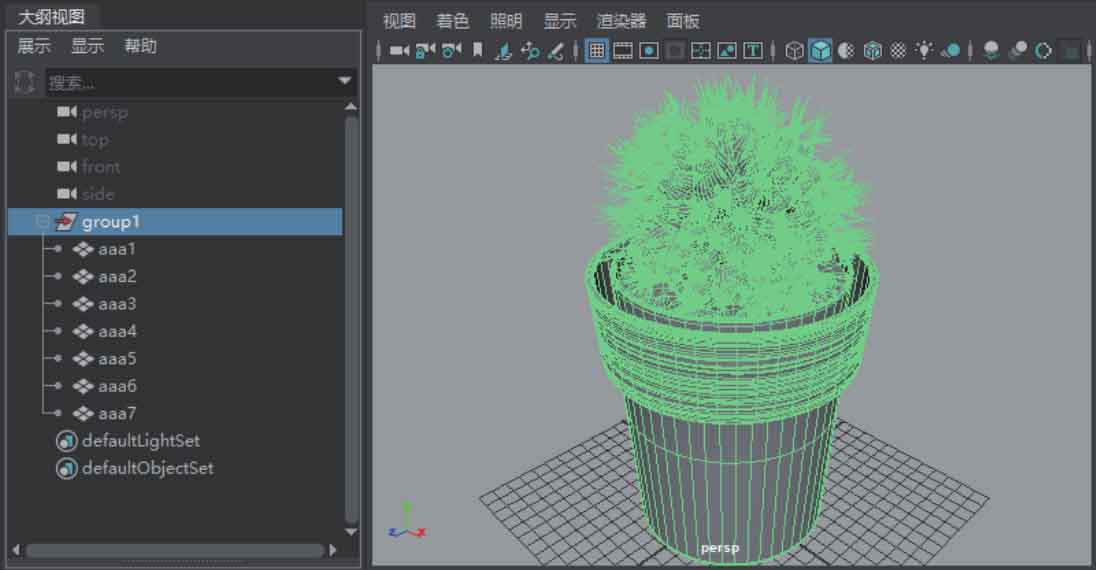1096x570 pixels.
Task: Open the viewport 显示 menu
Action: point(560,21)
